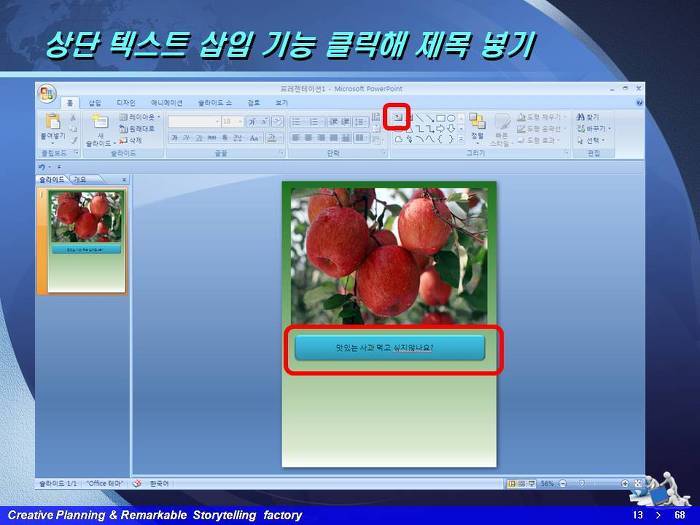Select the down block arrow shape
This screenshot has width=700, height=525.
(451, 129)
